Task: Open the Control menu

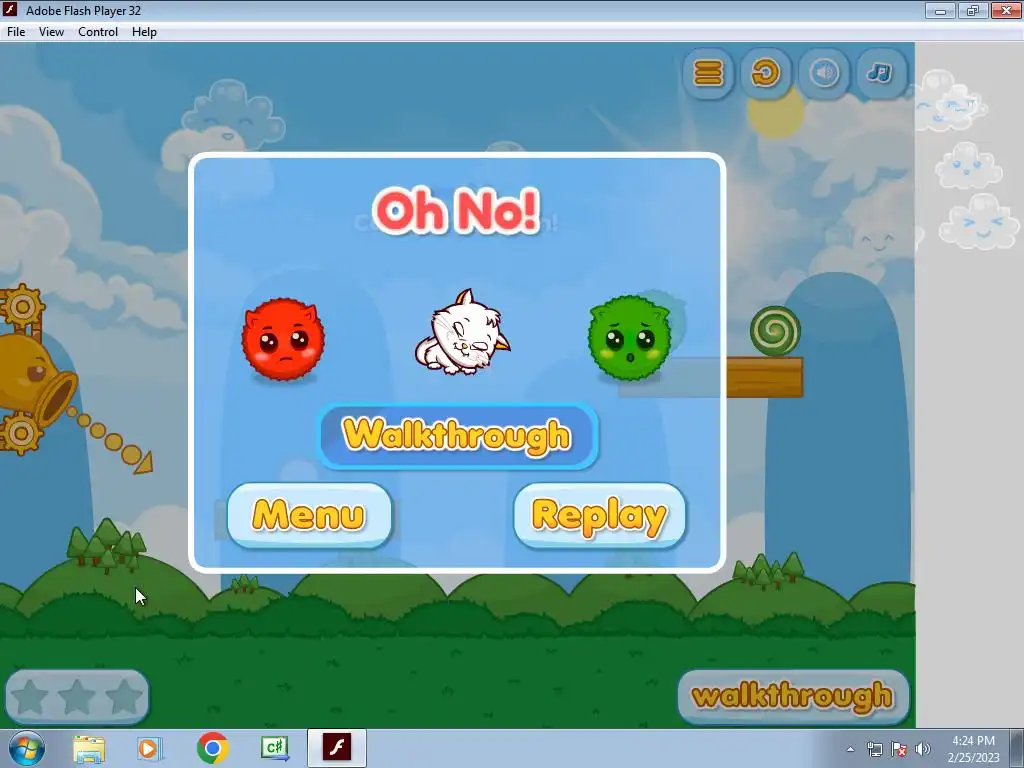Action: tap(98, 32)
